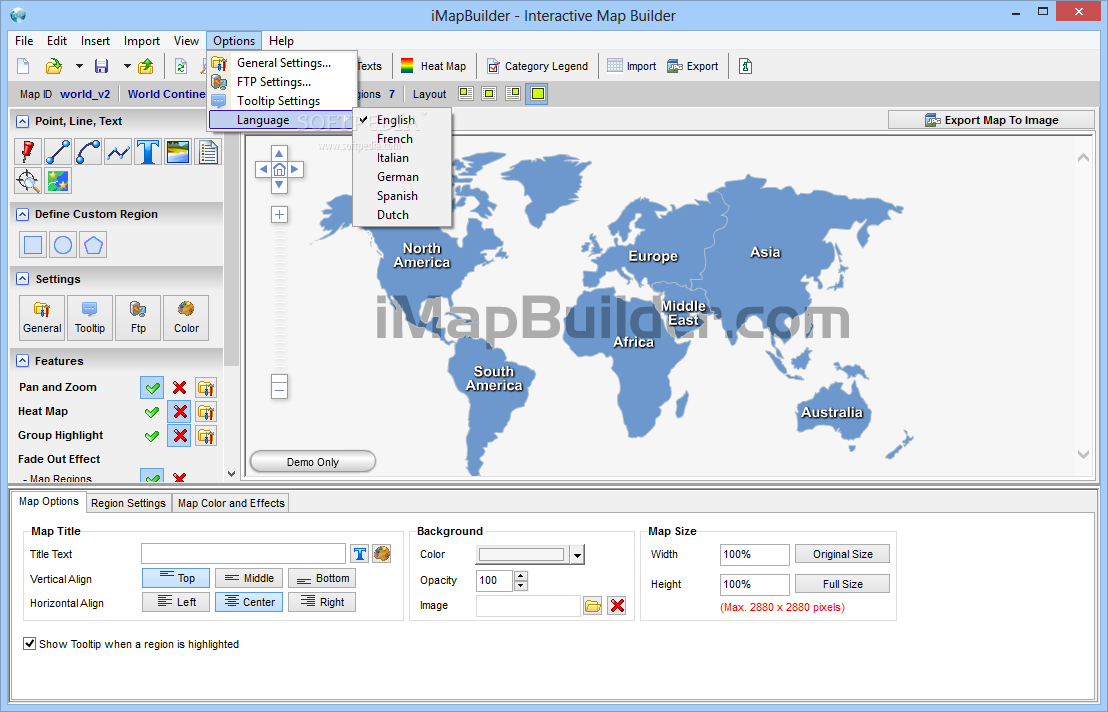
Task: Remove the background image with red X
Action: click(617, 606)
